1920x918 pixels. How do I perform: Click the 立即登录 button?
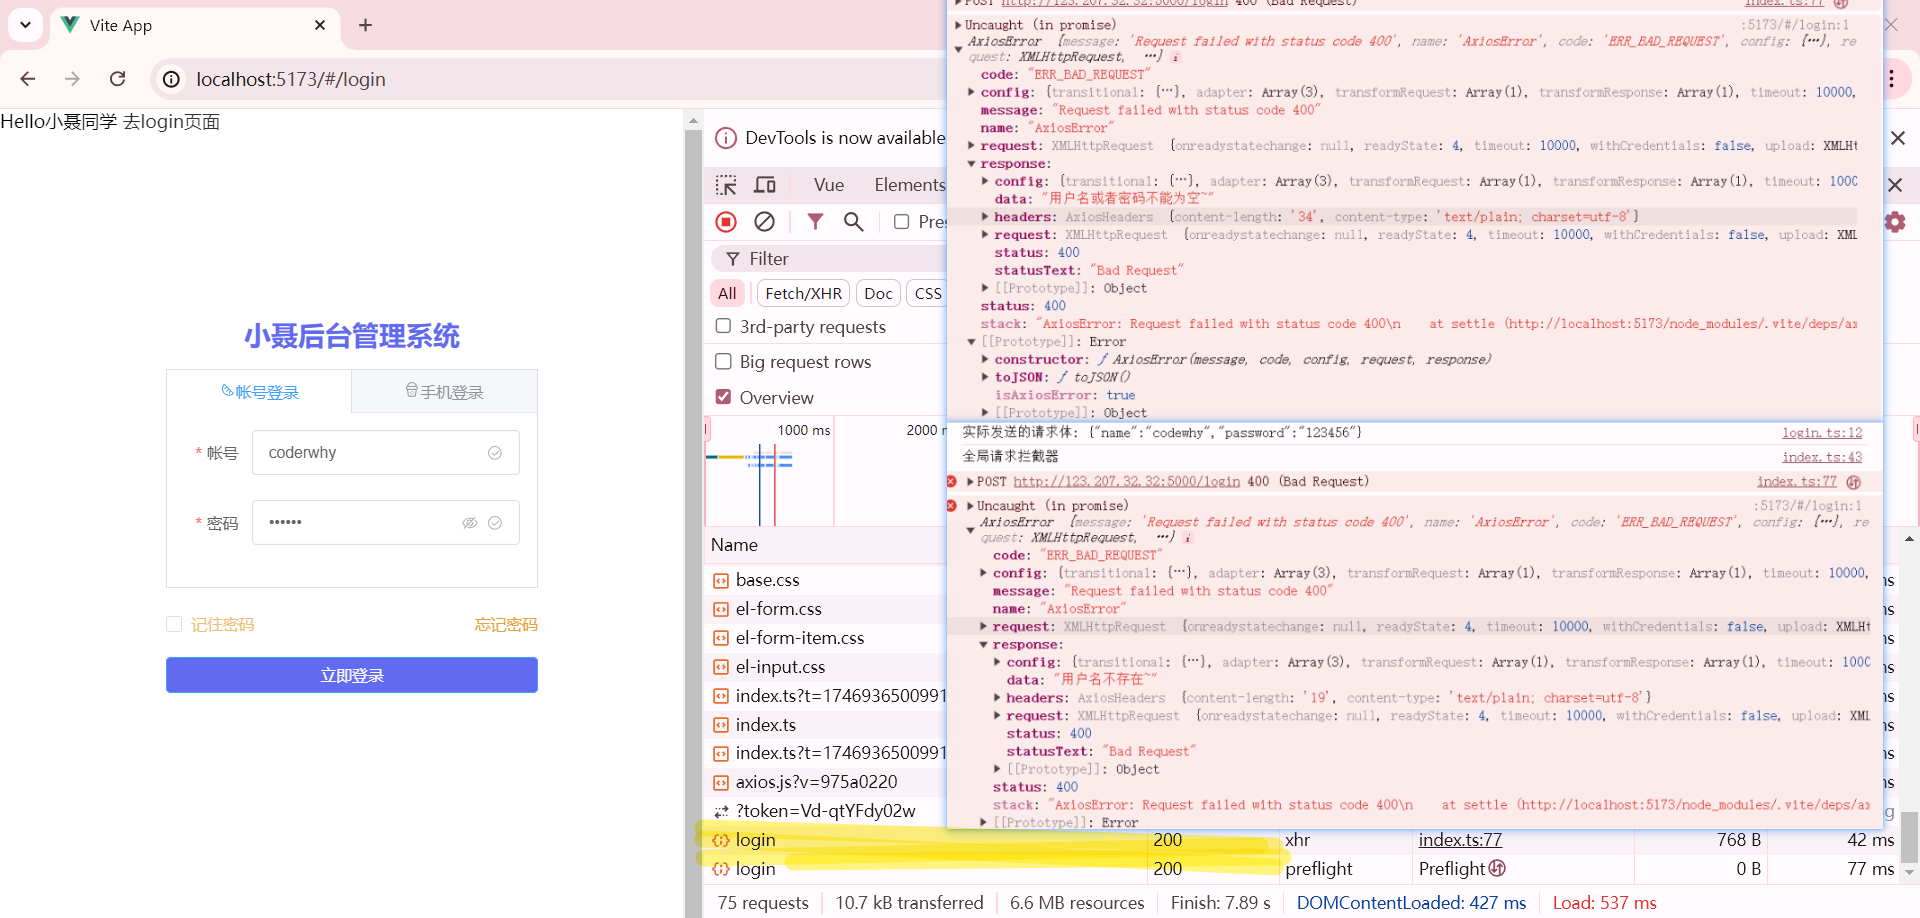tap(352, 675)
